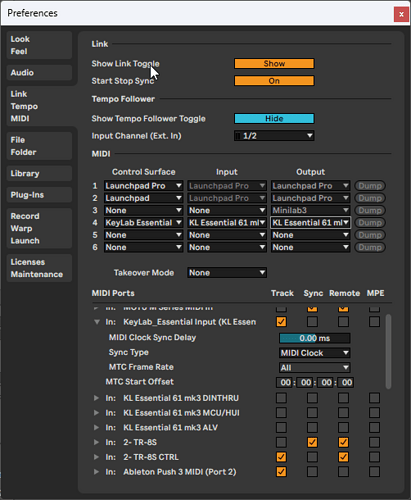Disable Track for KeyLab_Essential Input
Image resolution: width=411 pixels, height=500 pixels.
pyautogui.click(x=281, y=322)
